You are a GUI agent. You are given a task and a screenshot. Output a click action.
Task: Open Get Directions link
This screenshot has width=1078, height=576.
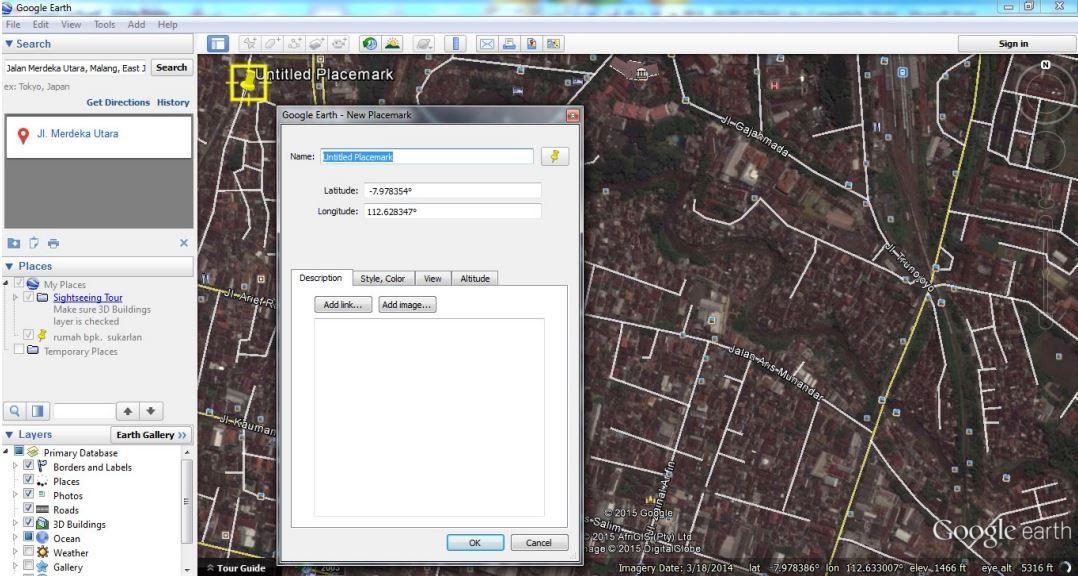118,102
